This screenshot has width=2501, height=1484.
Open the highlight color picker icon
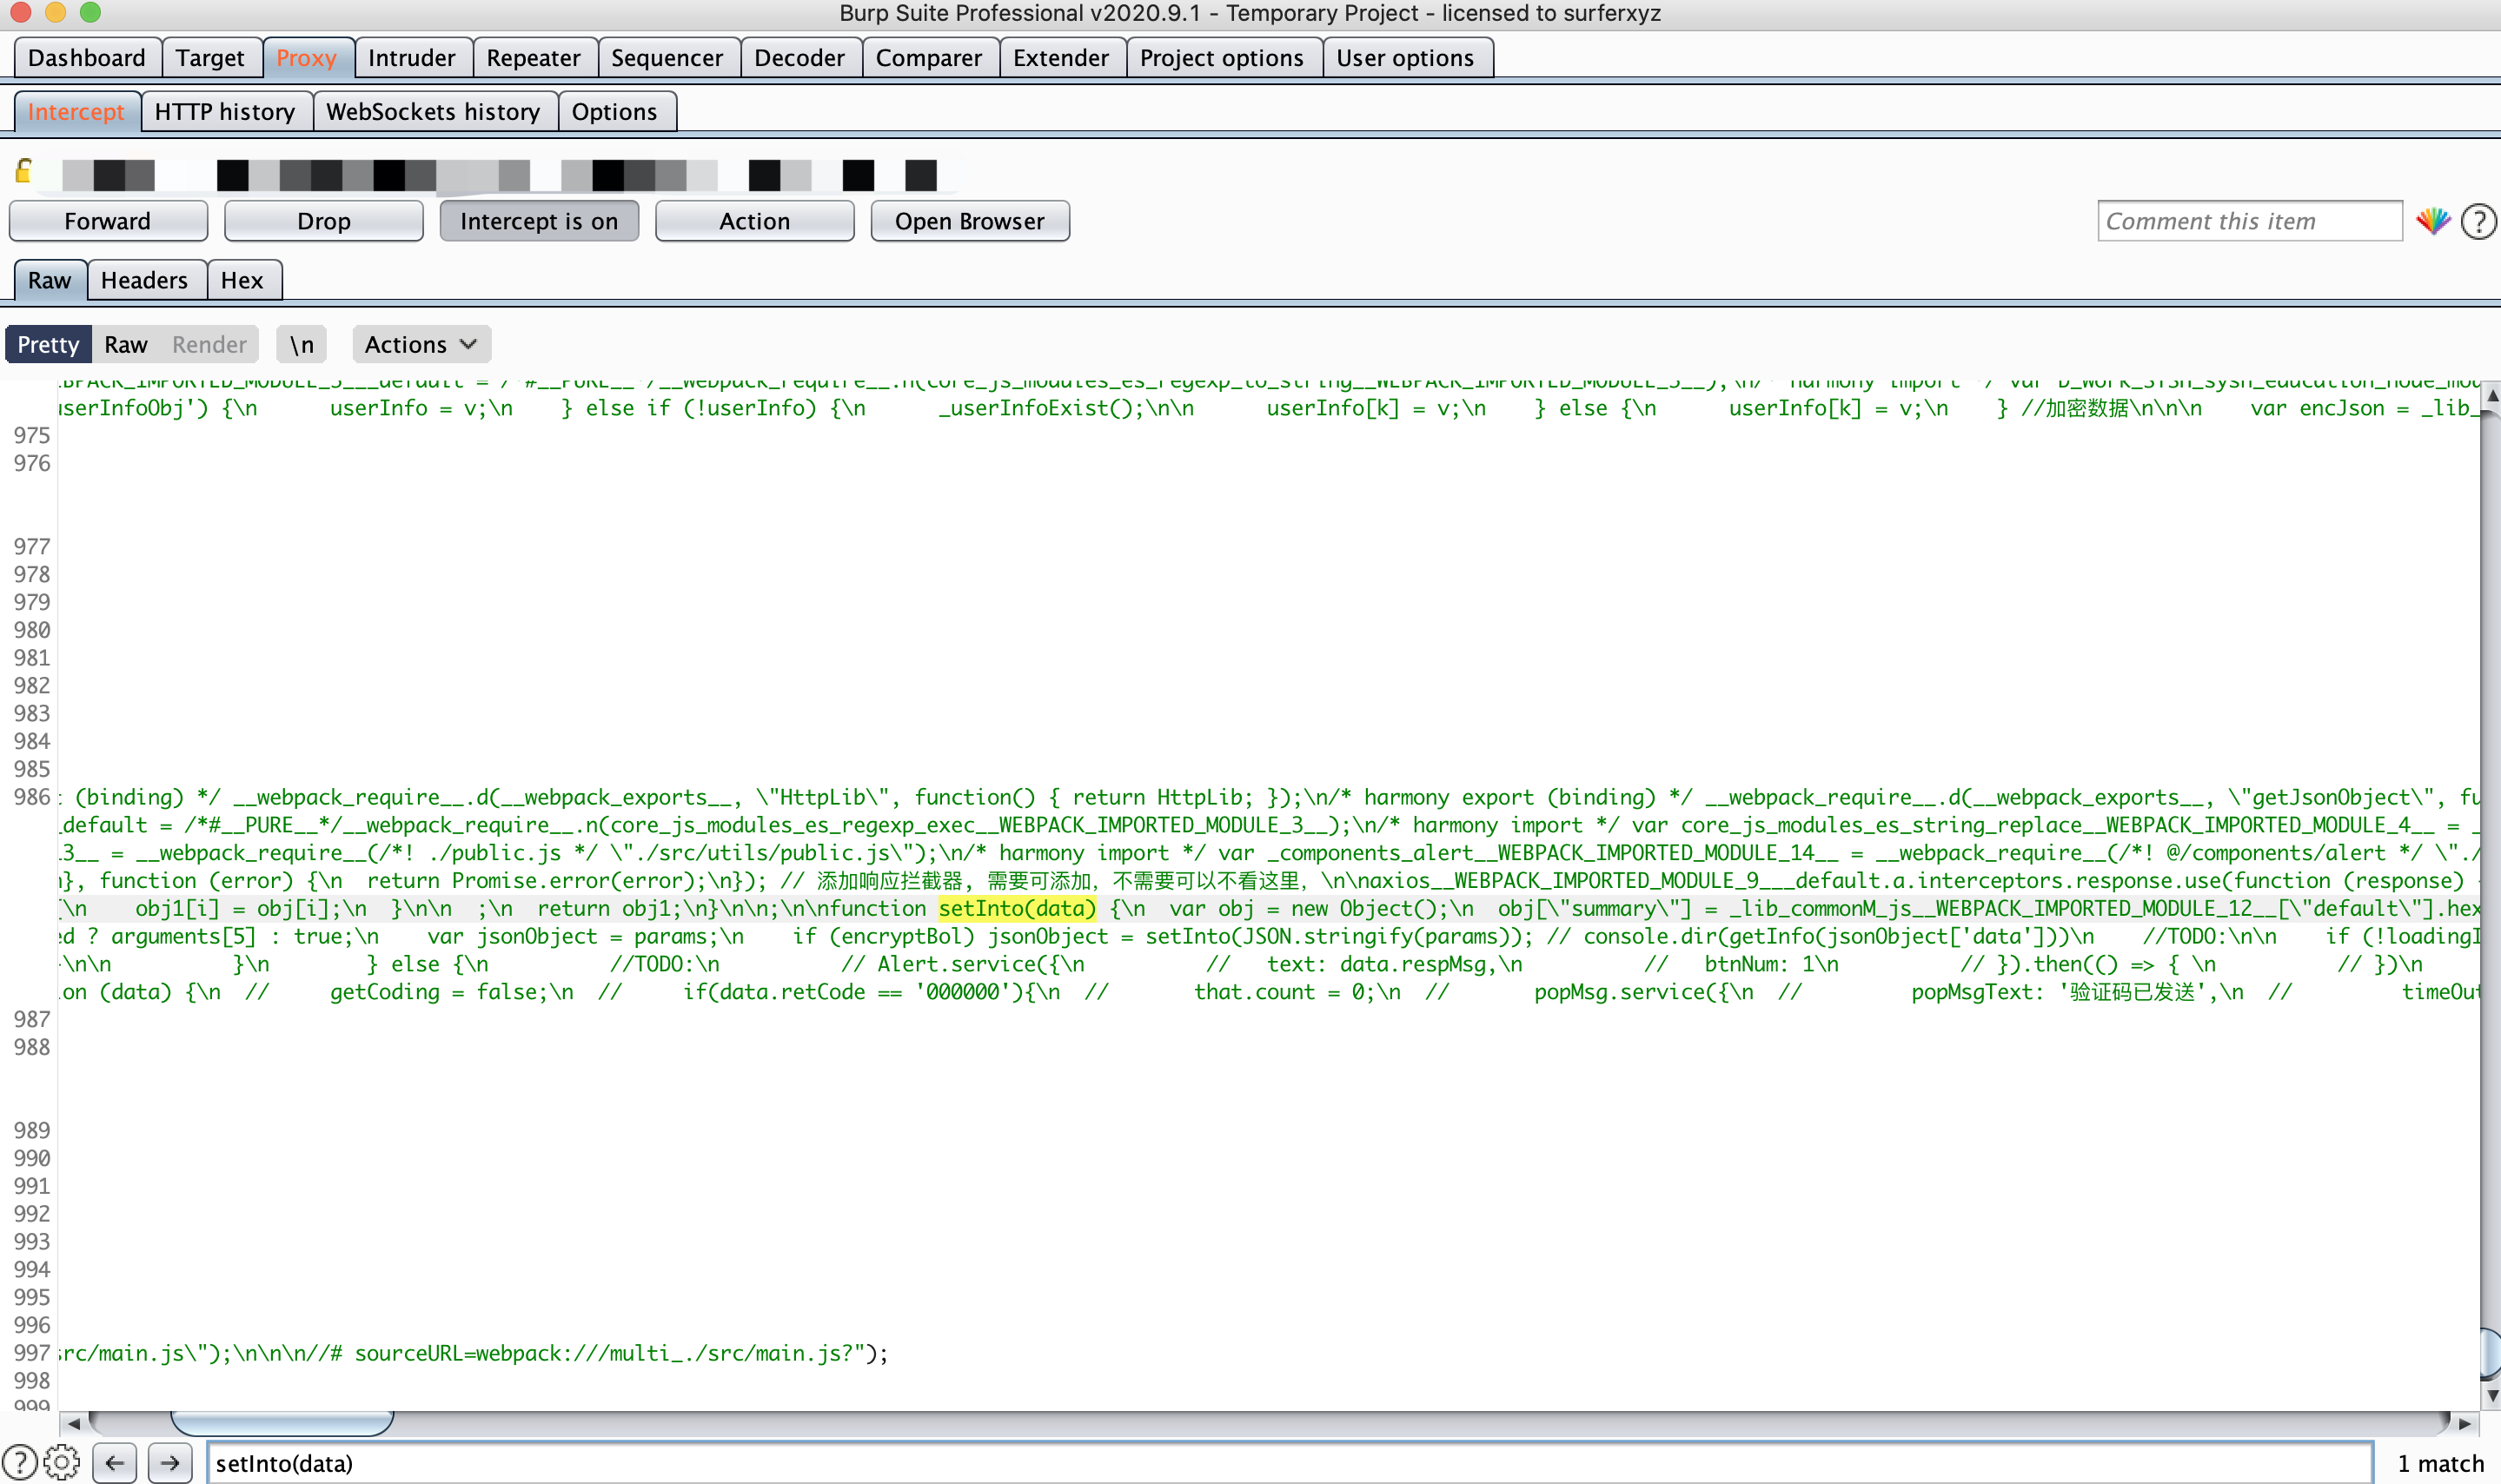click(2432, 221)
